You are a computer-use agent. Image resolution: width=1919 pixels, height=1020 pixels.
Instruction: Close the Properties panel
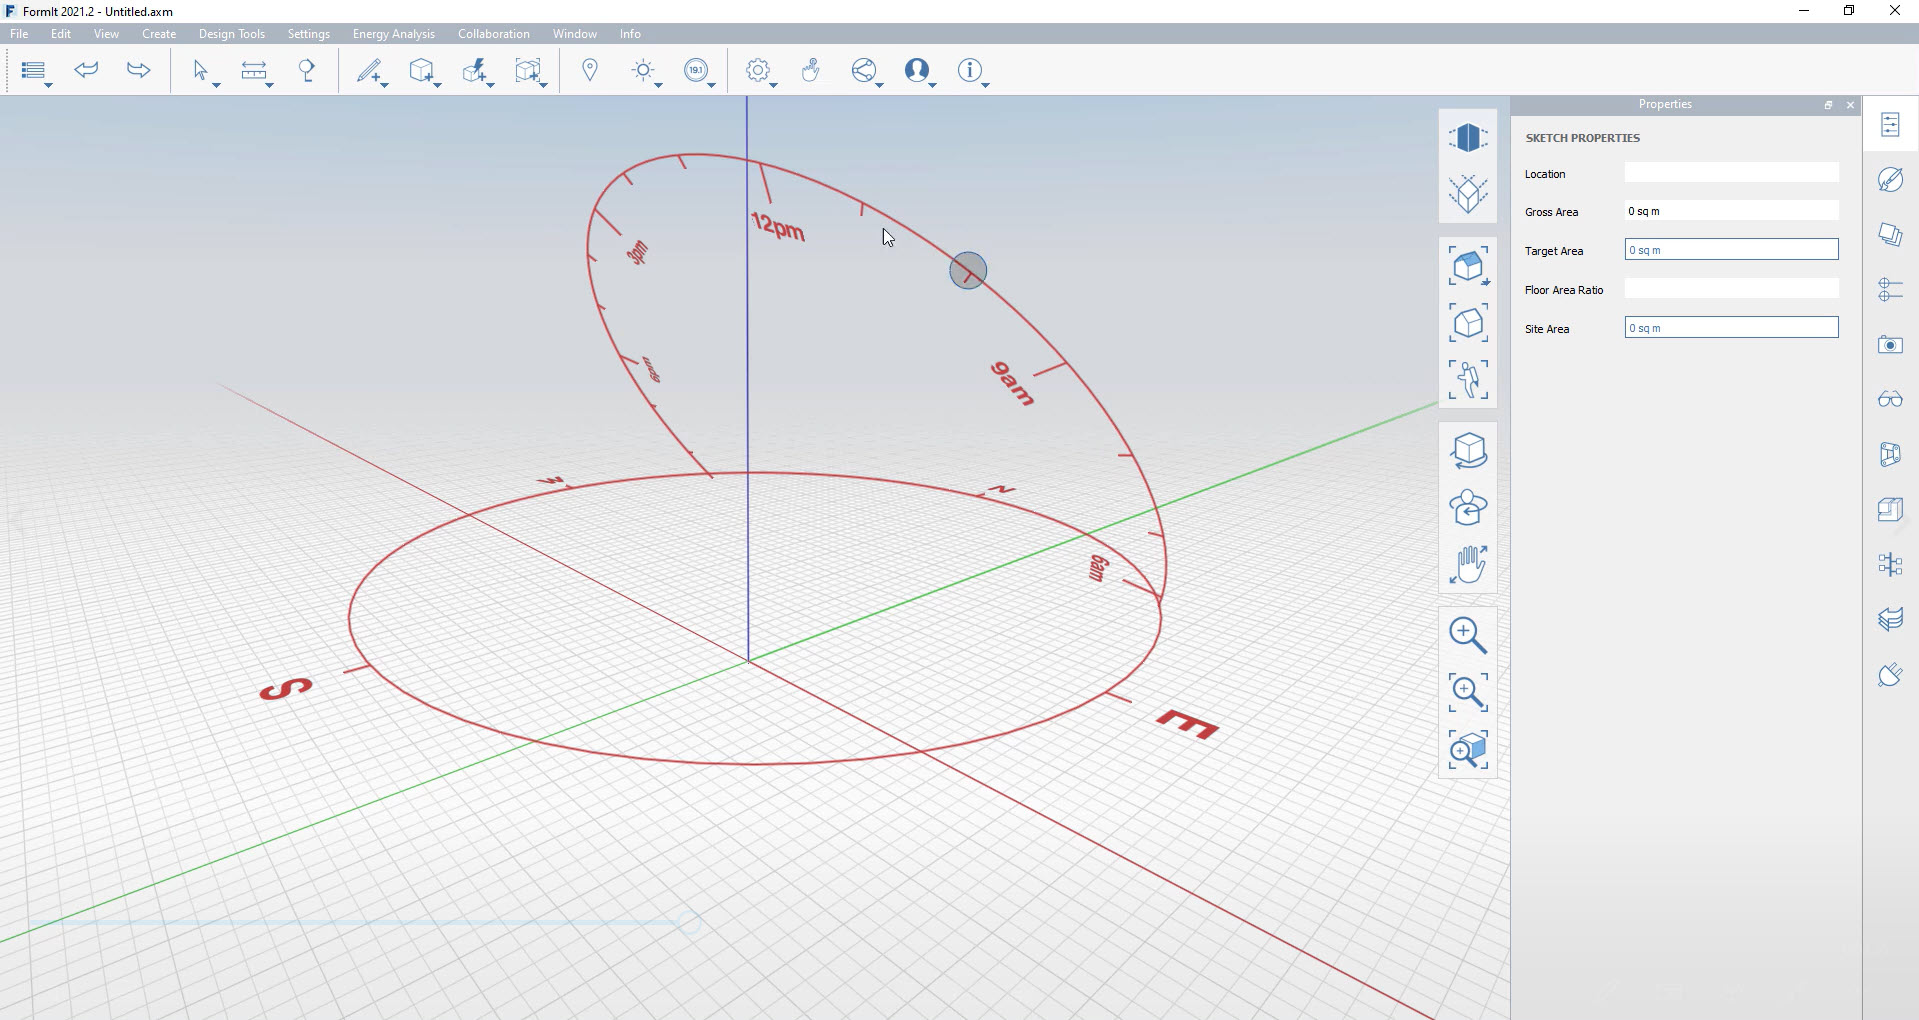[x=1850, y=105]
